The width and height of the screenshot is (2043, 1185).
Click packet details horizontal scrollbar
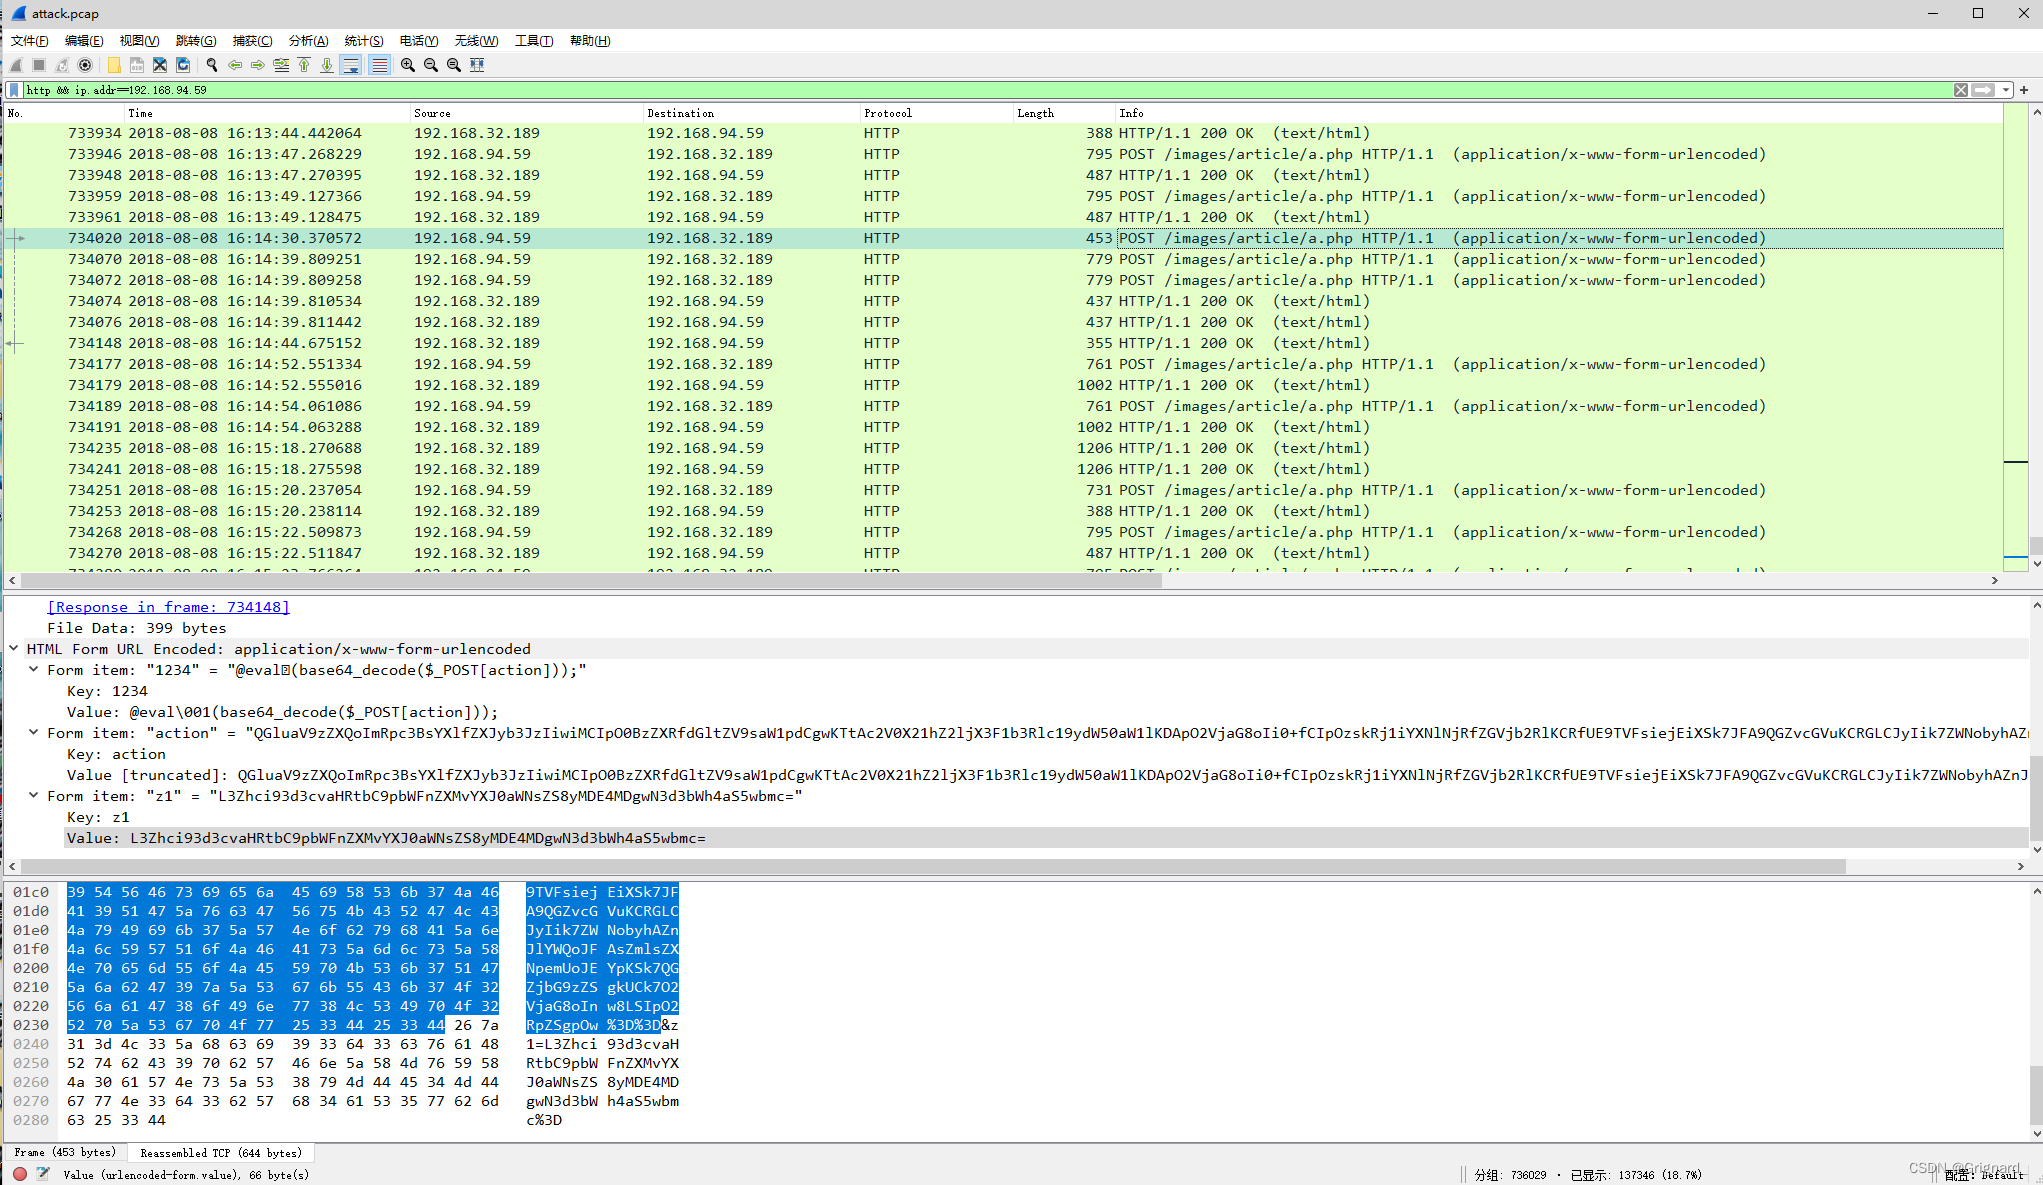pos(932,866)
